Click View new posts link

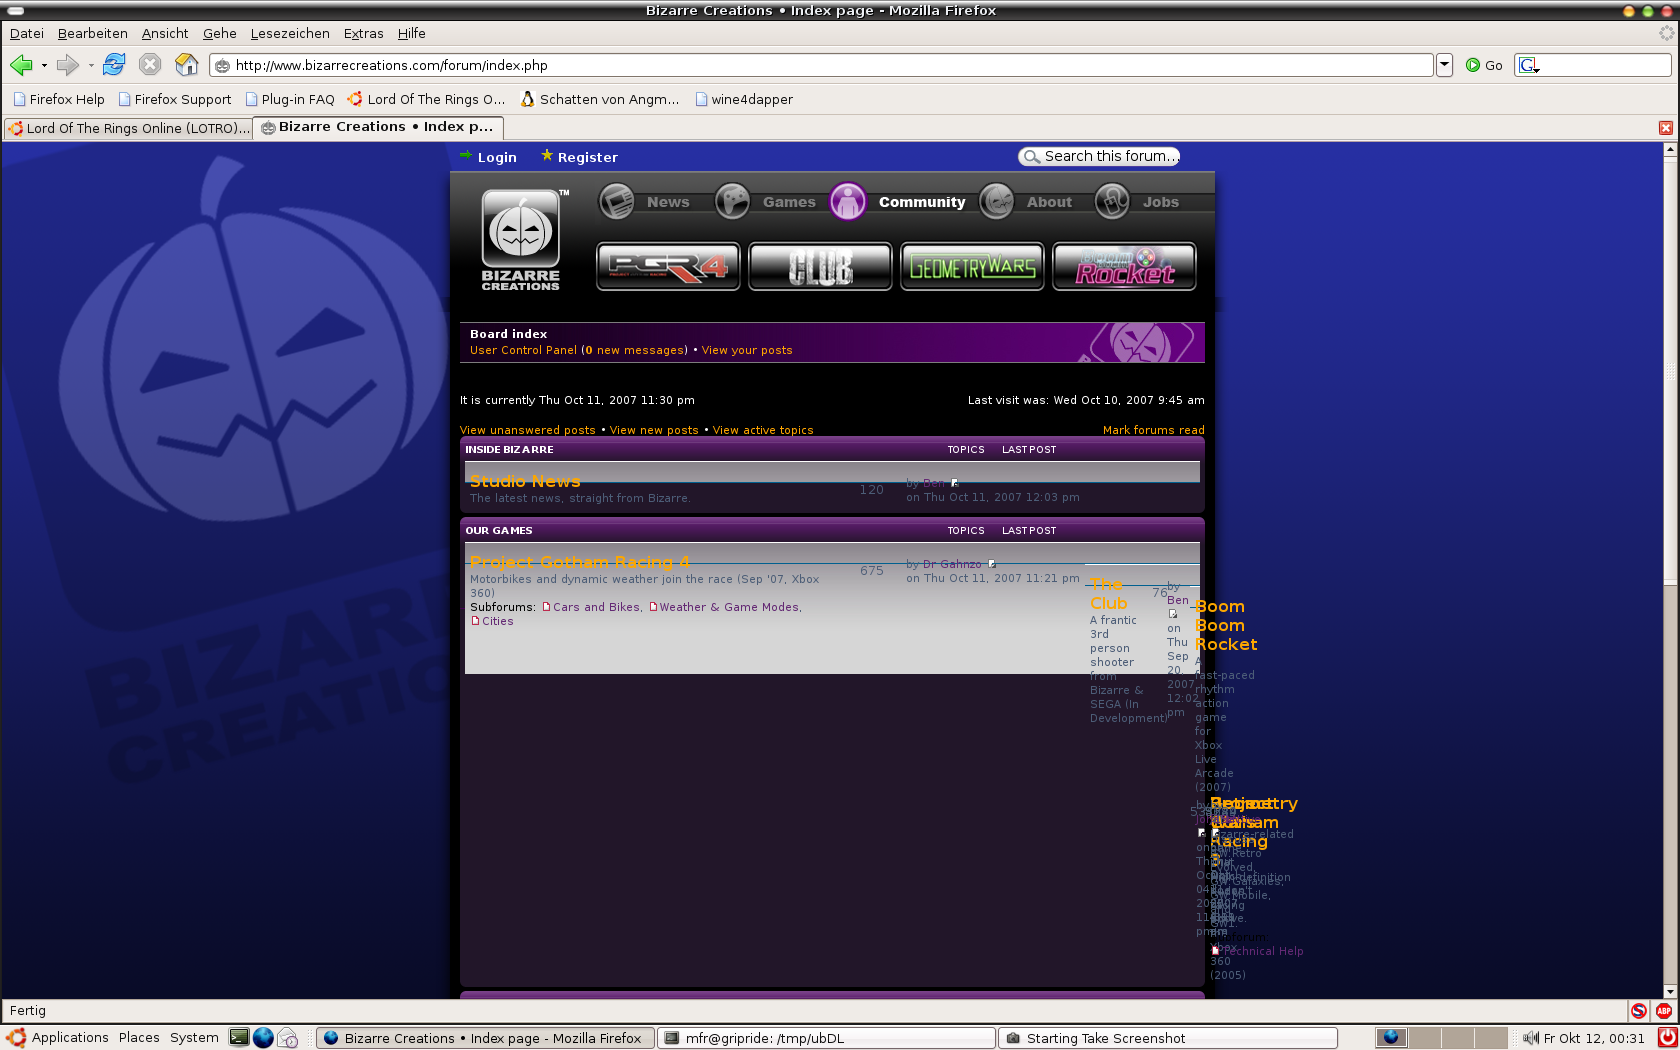point(654,430)
